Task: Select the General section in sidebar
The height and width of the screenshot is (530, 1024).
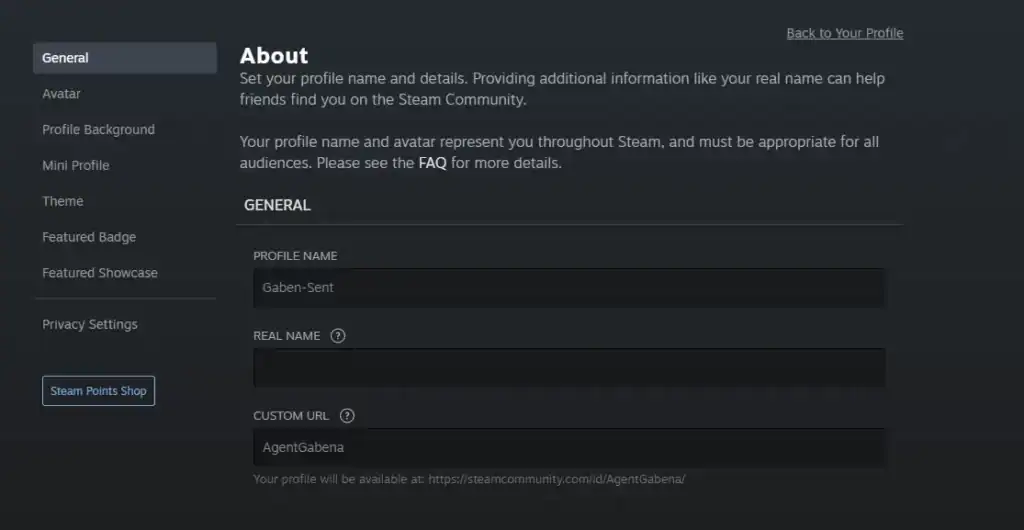Action: point(125,58)
